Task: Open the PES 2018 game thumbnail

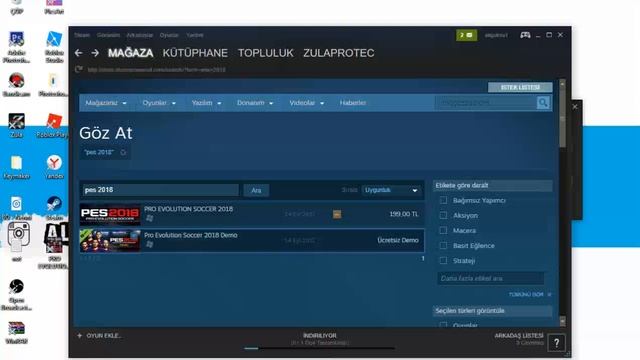Action: tap(110, 215)
